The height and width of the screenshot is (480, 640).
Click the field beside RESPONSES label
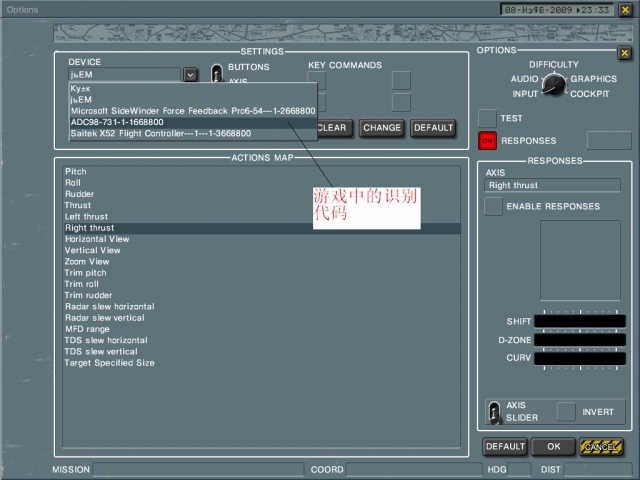[609, 140]
